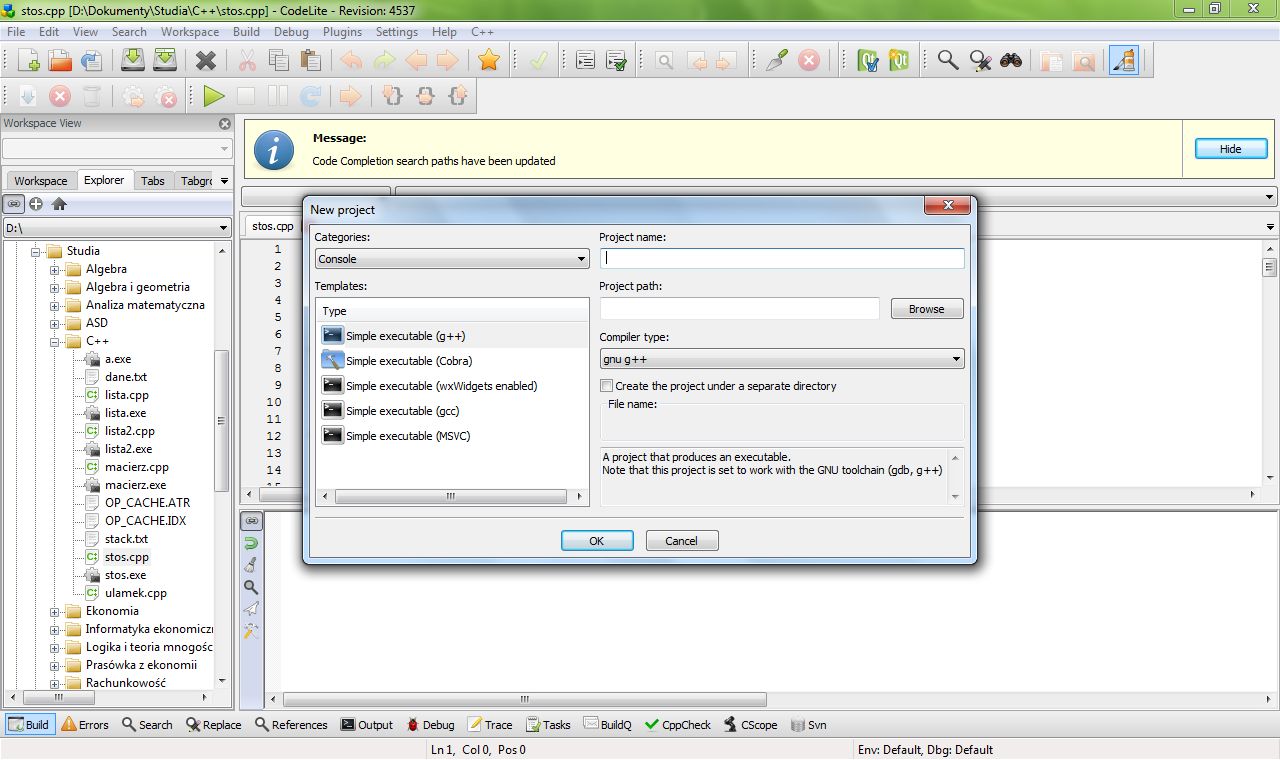Click Hide on the message bar
Image resolution: width=1280 pixels, height=760 pixels.
[1231, 149]
